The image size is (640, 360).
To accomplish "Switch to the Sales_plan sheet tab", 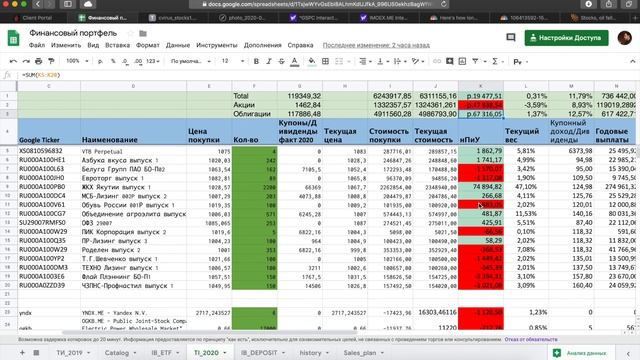I will pyautogui.click(x=363, y=353).
